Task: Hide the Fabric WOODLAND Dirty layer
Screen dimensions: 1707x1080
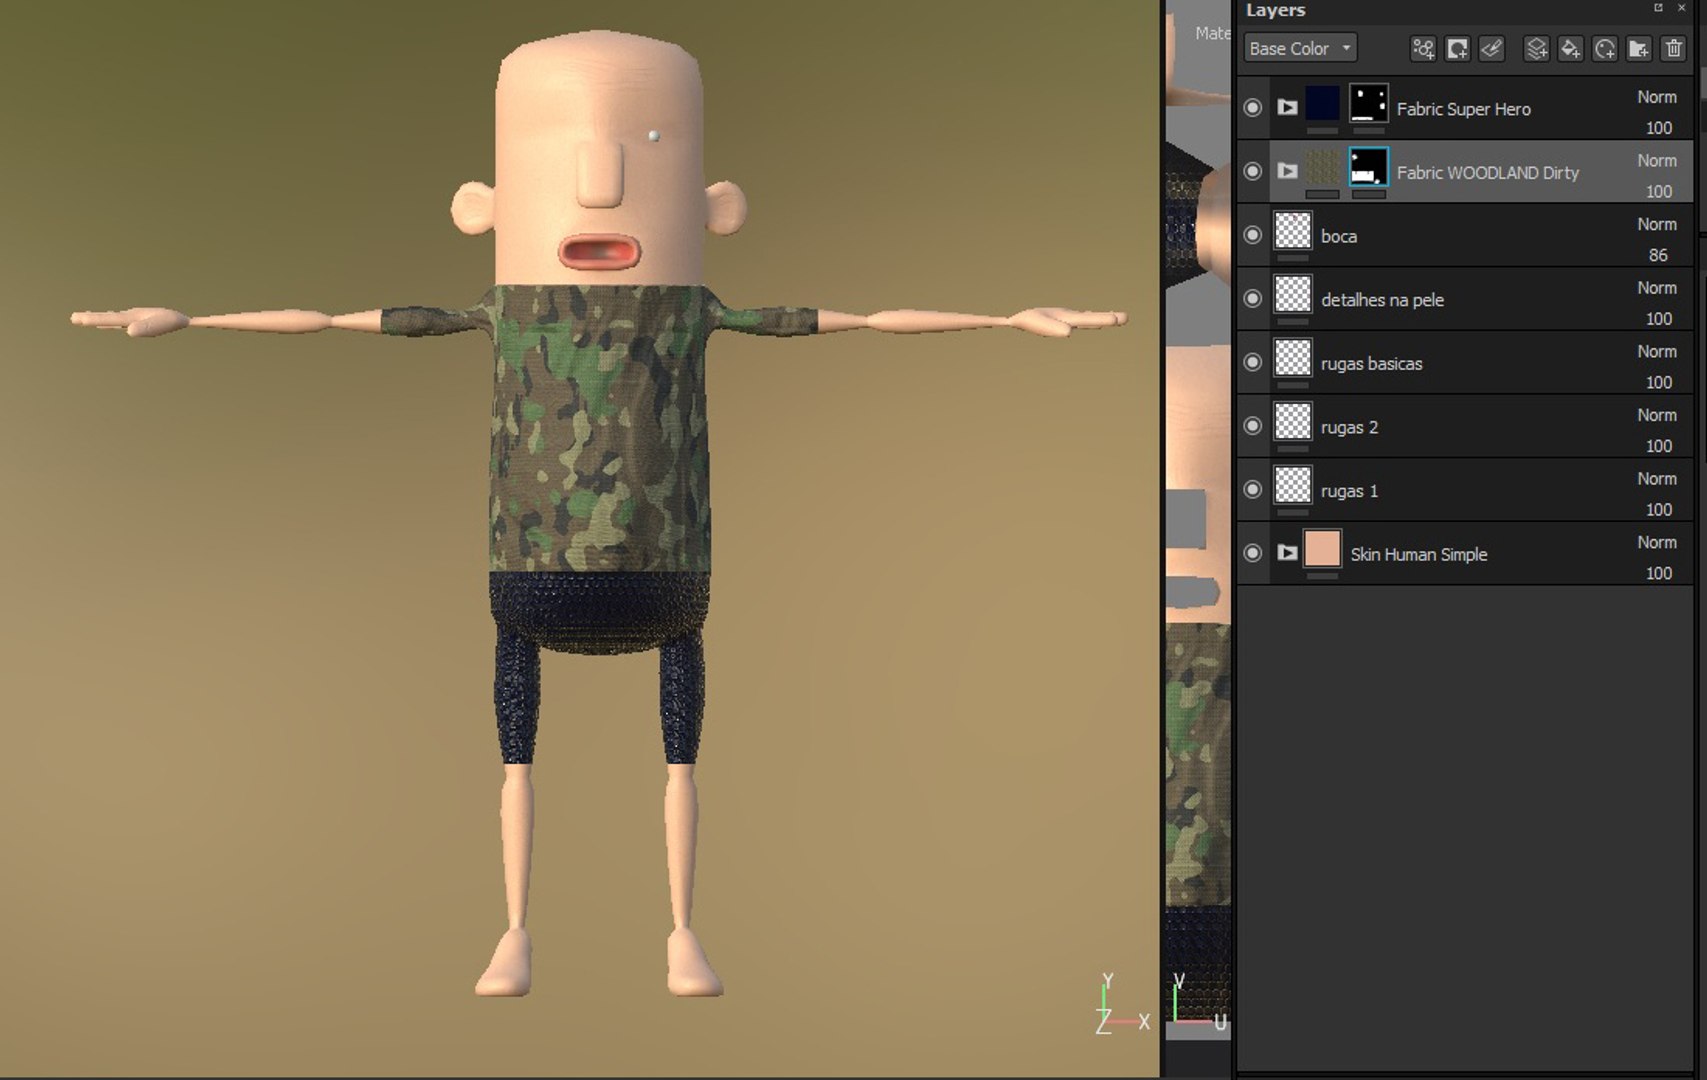Action: point(1252,171)
